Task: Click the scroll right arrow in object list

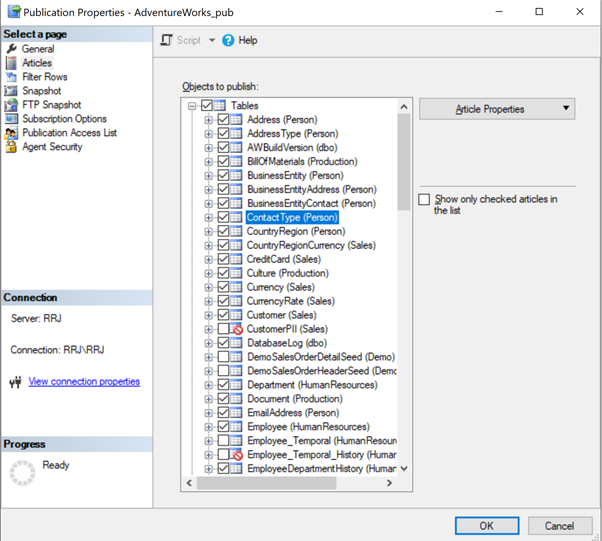Action: pos(389,483)
